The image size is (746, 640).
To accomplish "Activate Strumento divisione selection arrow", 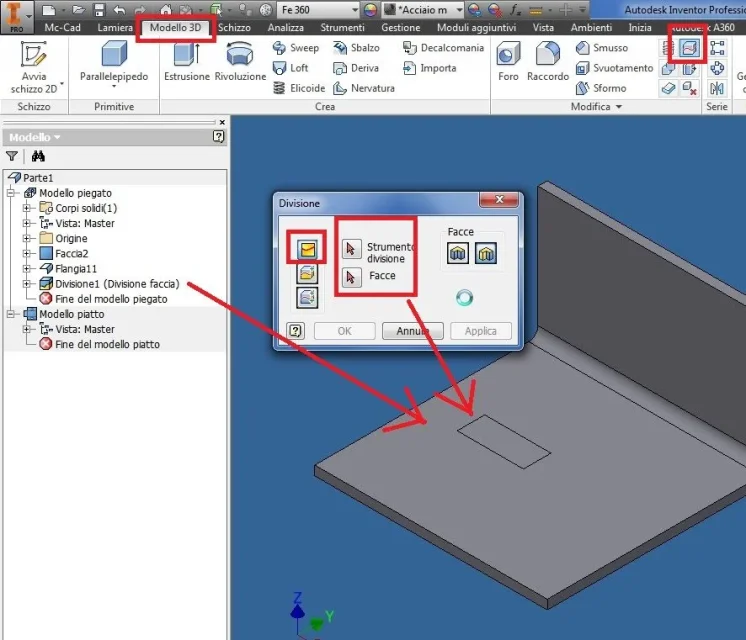I will tap(351, 249).
